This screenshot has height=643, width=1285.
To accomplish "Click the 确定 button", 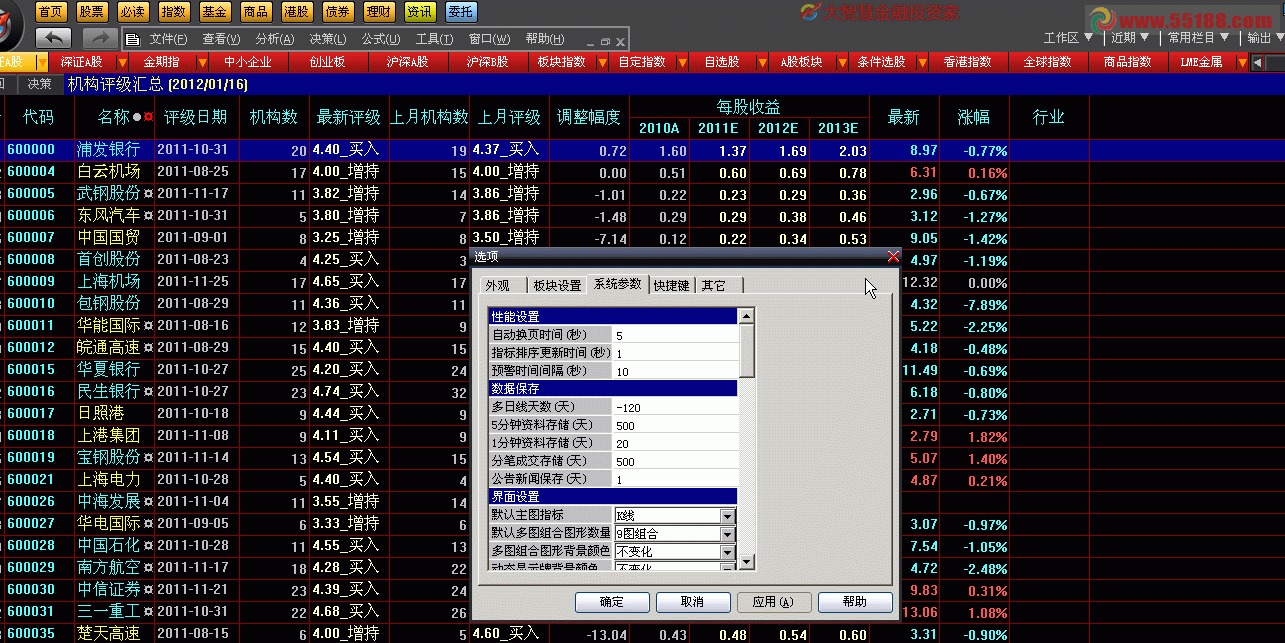I will [x=612, y=602].
